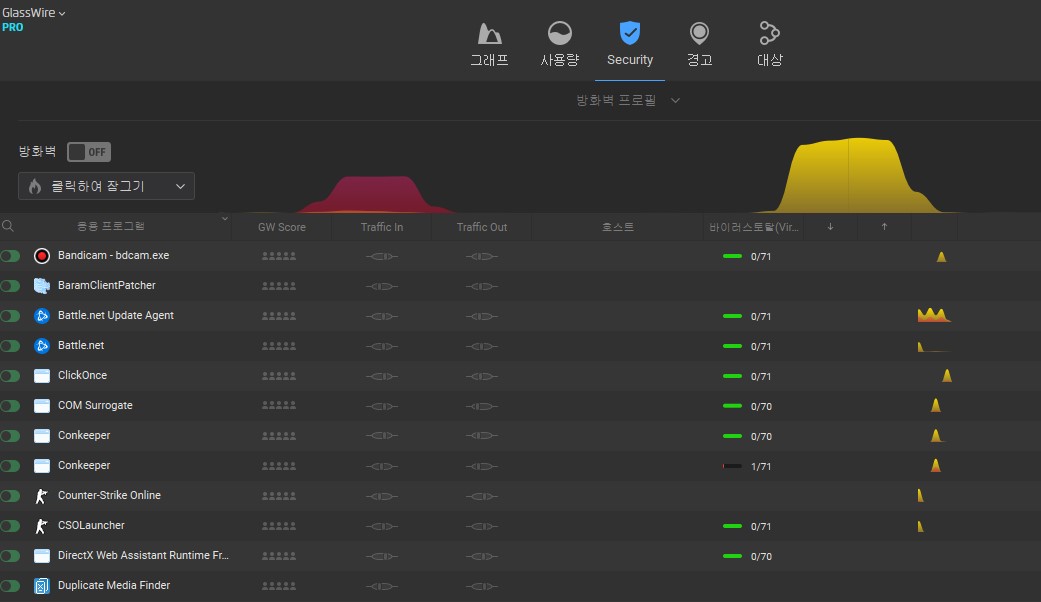Click the app icon beside the Battle.net name

42,346
